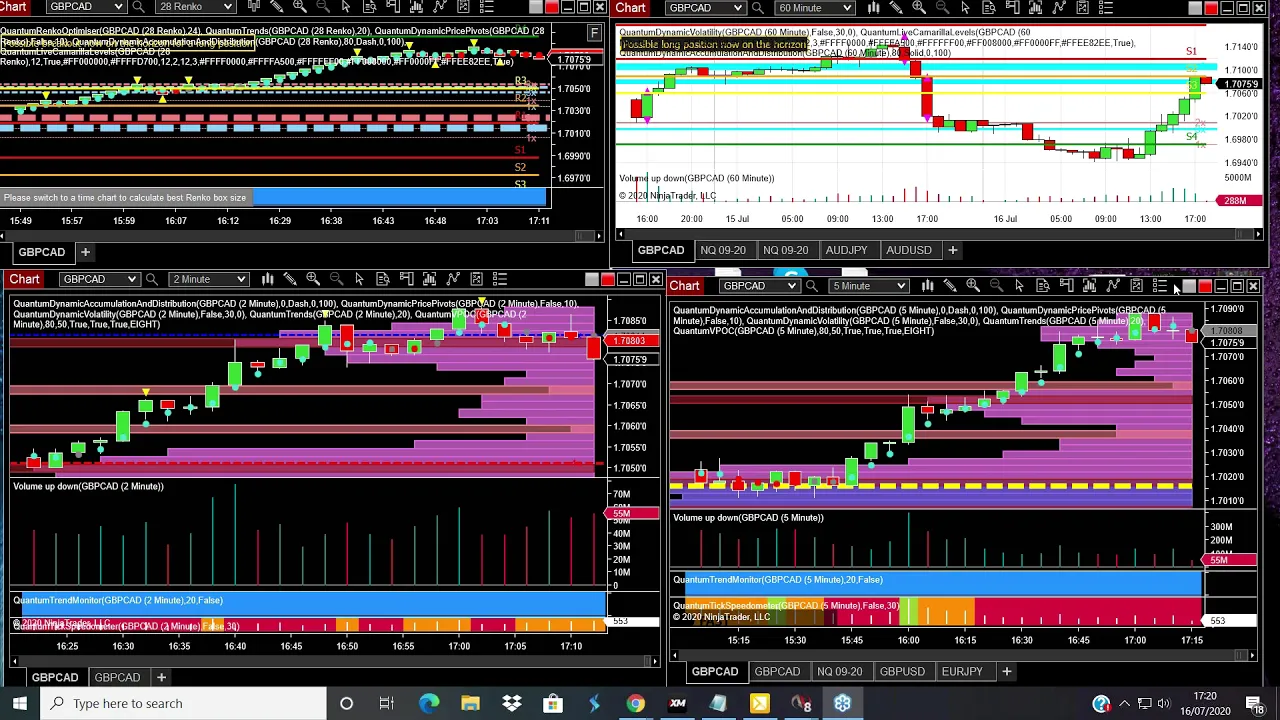Click Windows search box 'Type here to search'

(185, 703)
